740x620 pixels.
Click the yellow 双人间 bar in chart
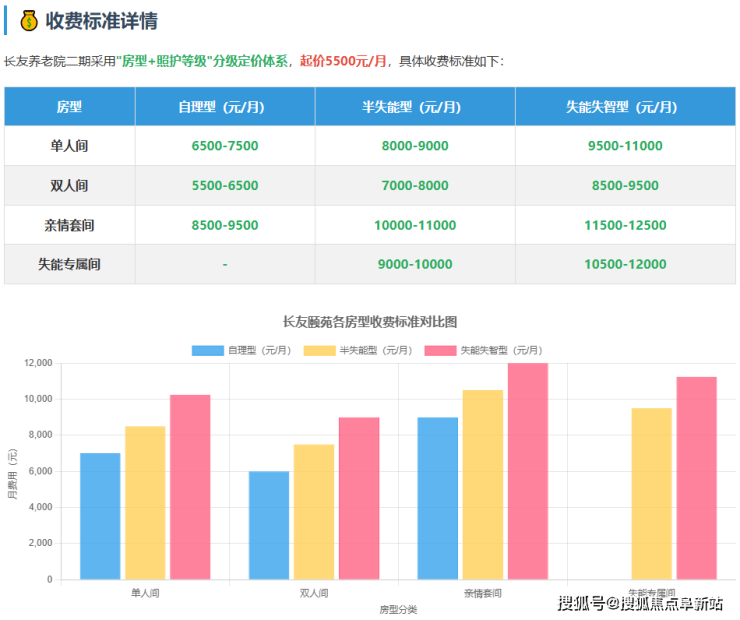click(x=314, y=512)
